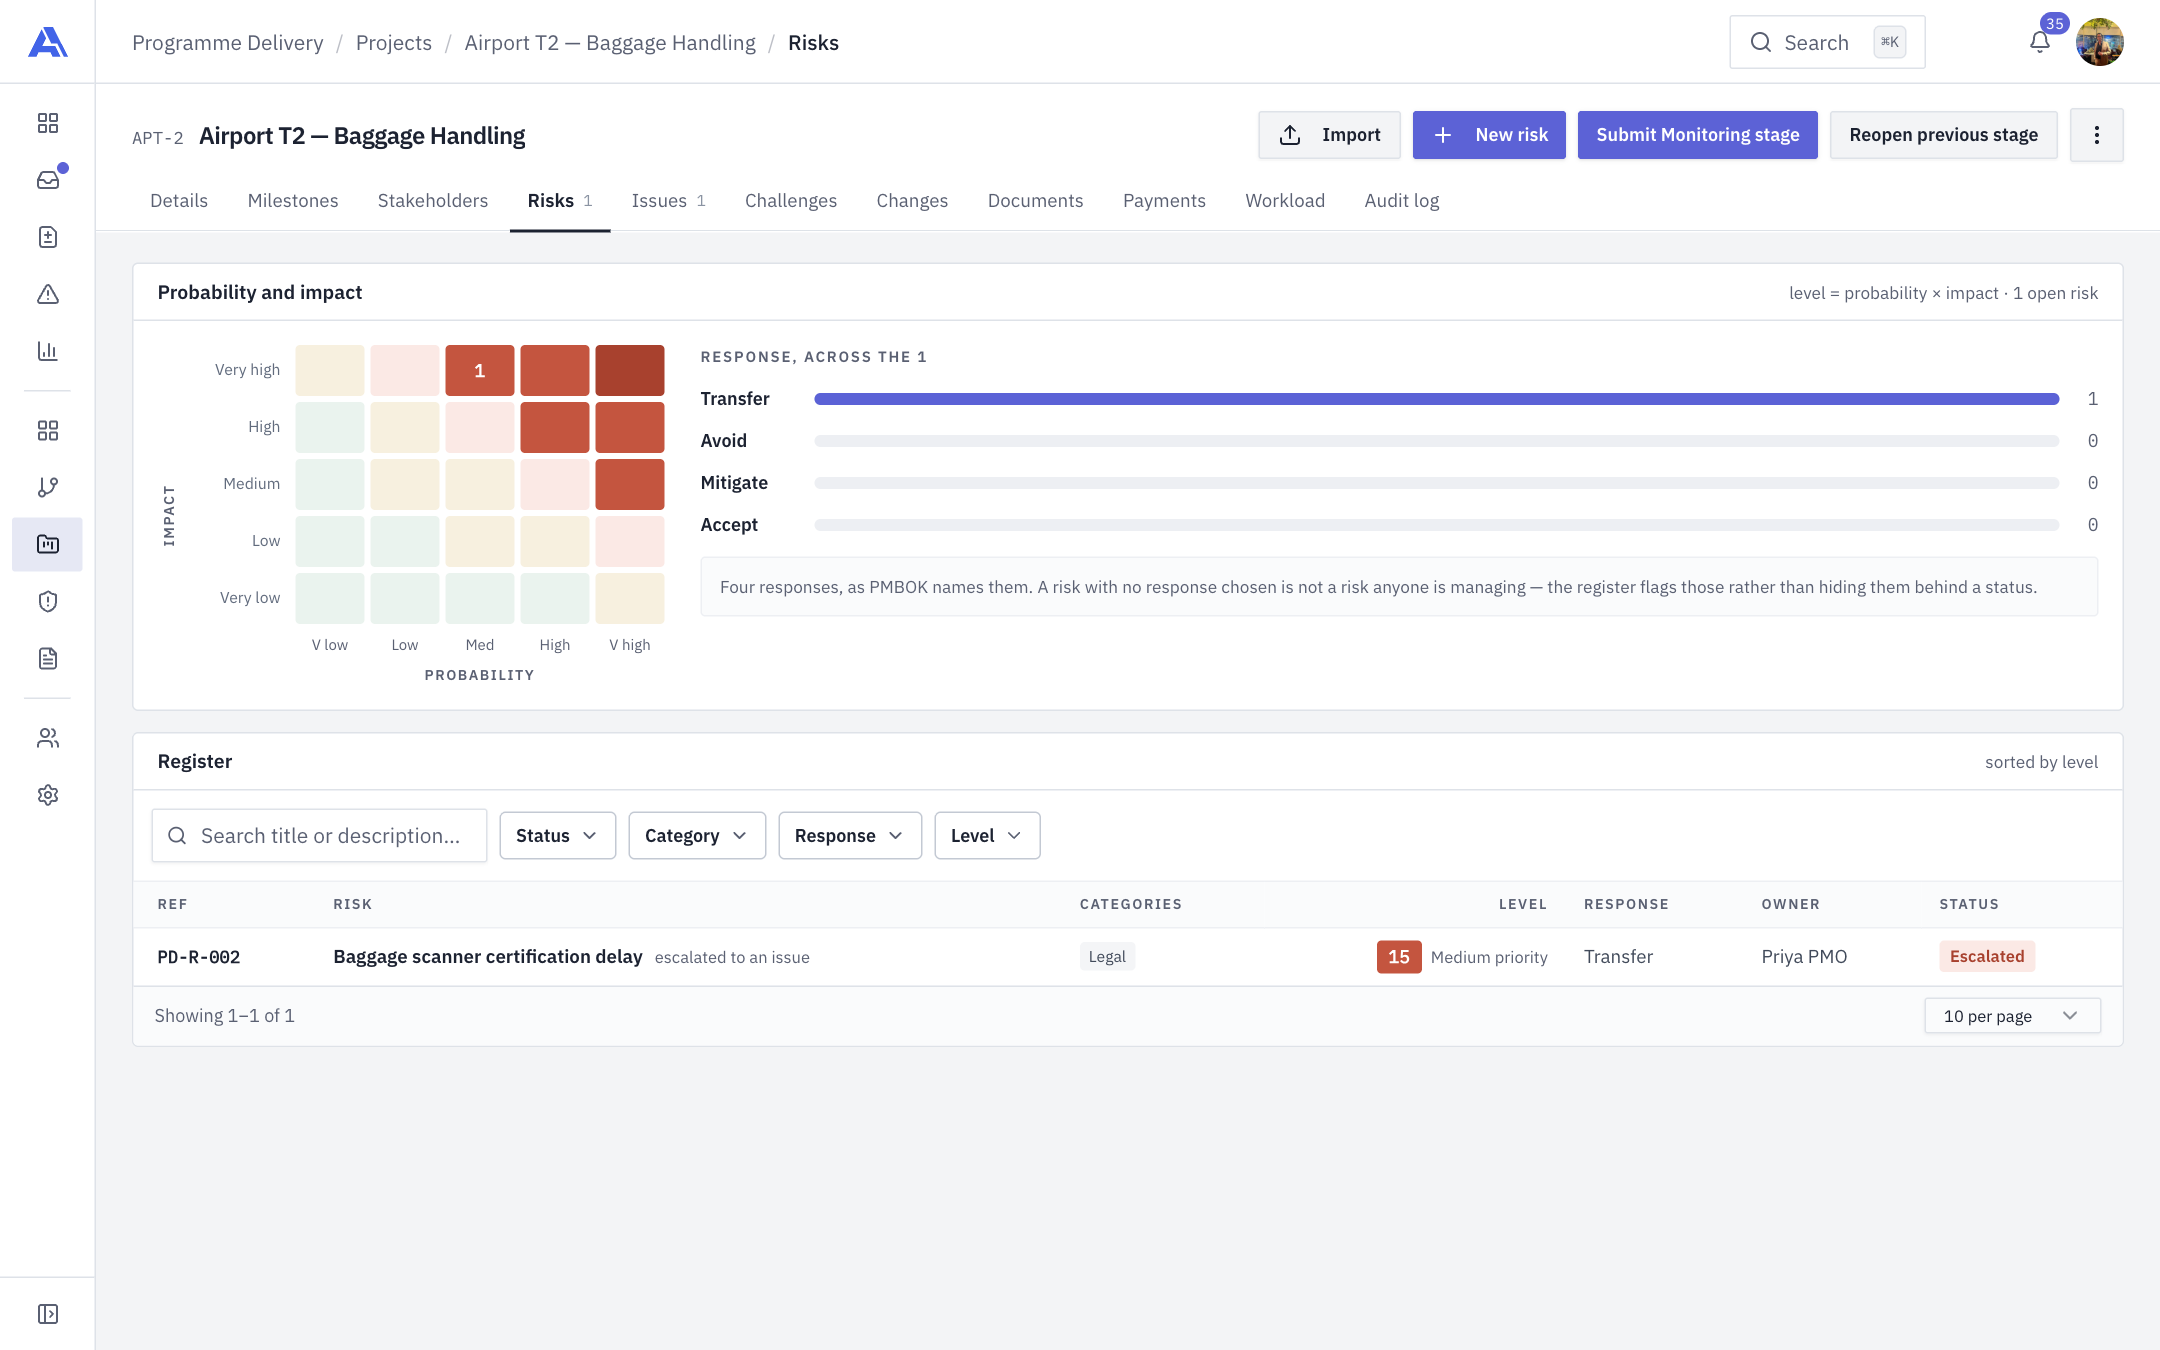
Task: Open the bar chart reports icon
Action: pos(47,351)
